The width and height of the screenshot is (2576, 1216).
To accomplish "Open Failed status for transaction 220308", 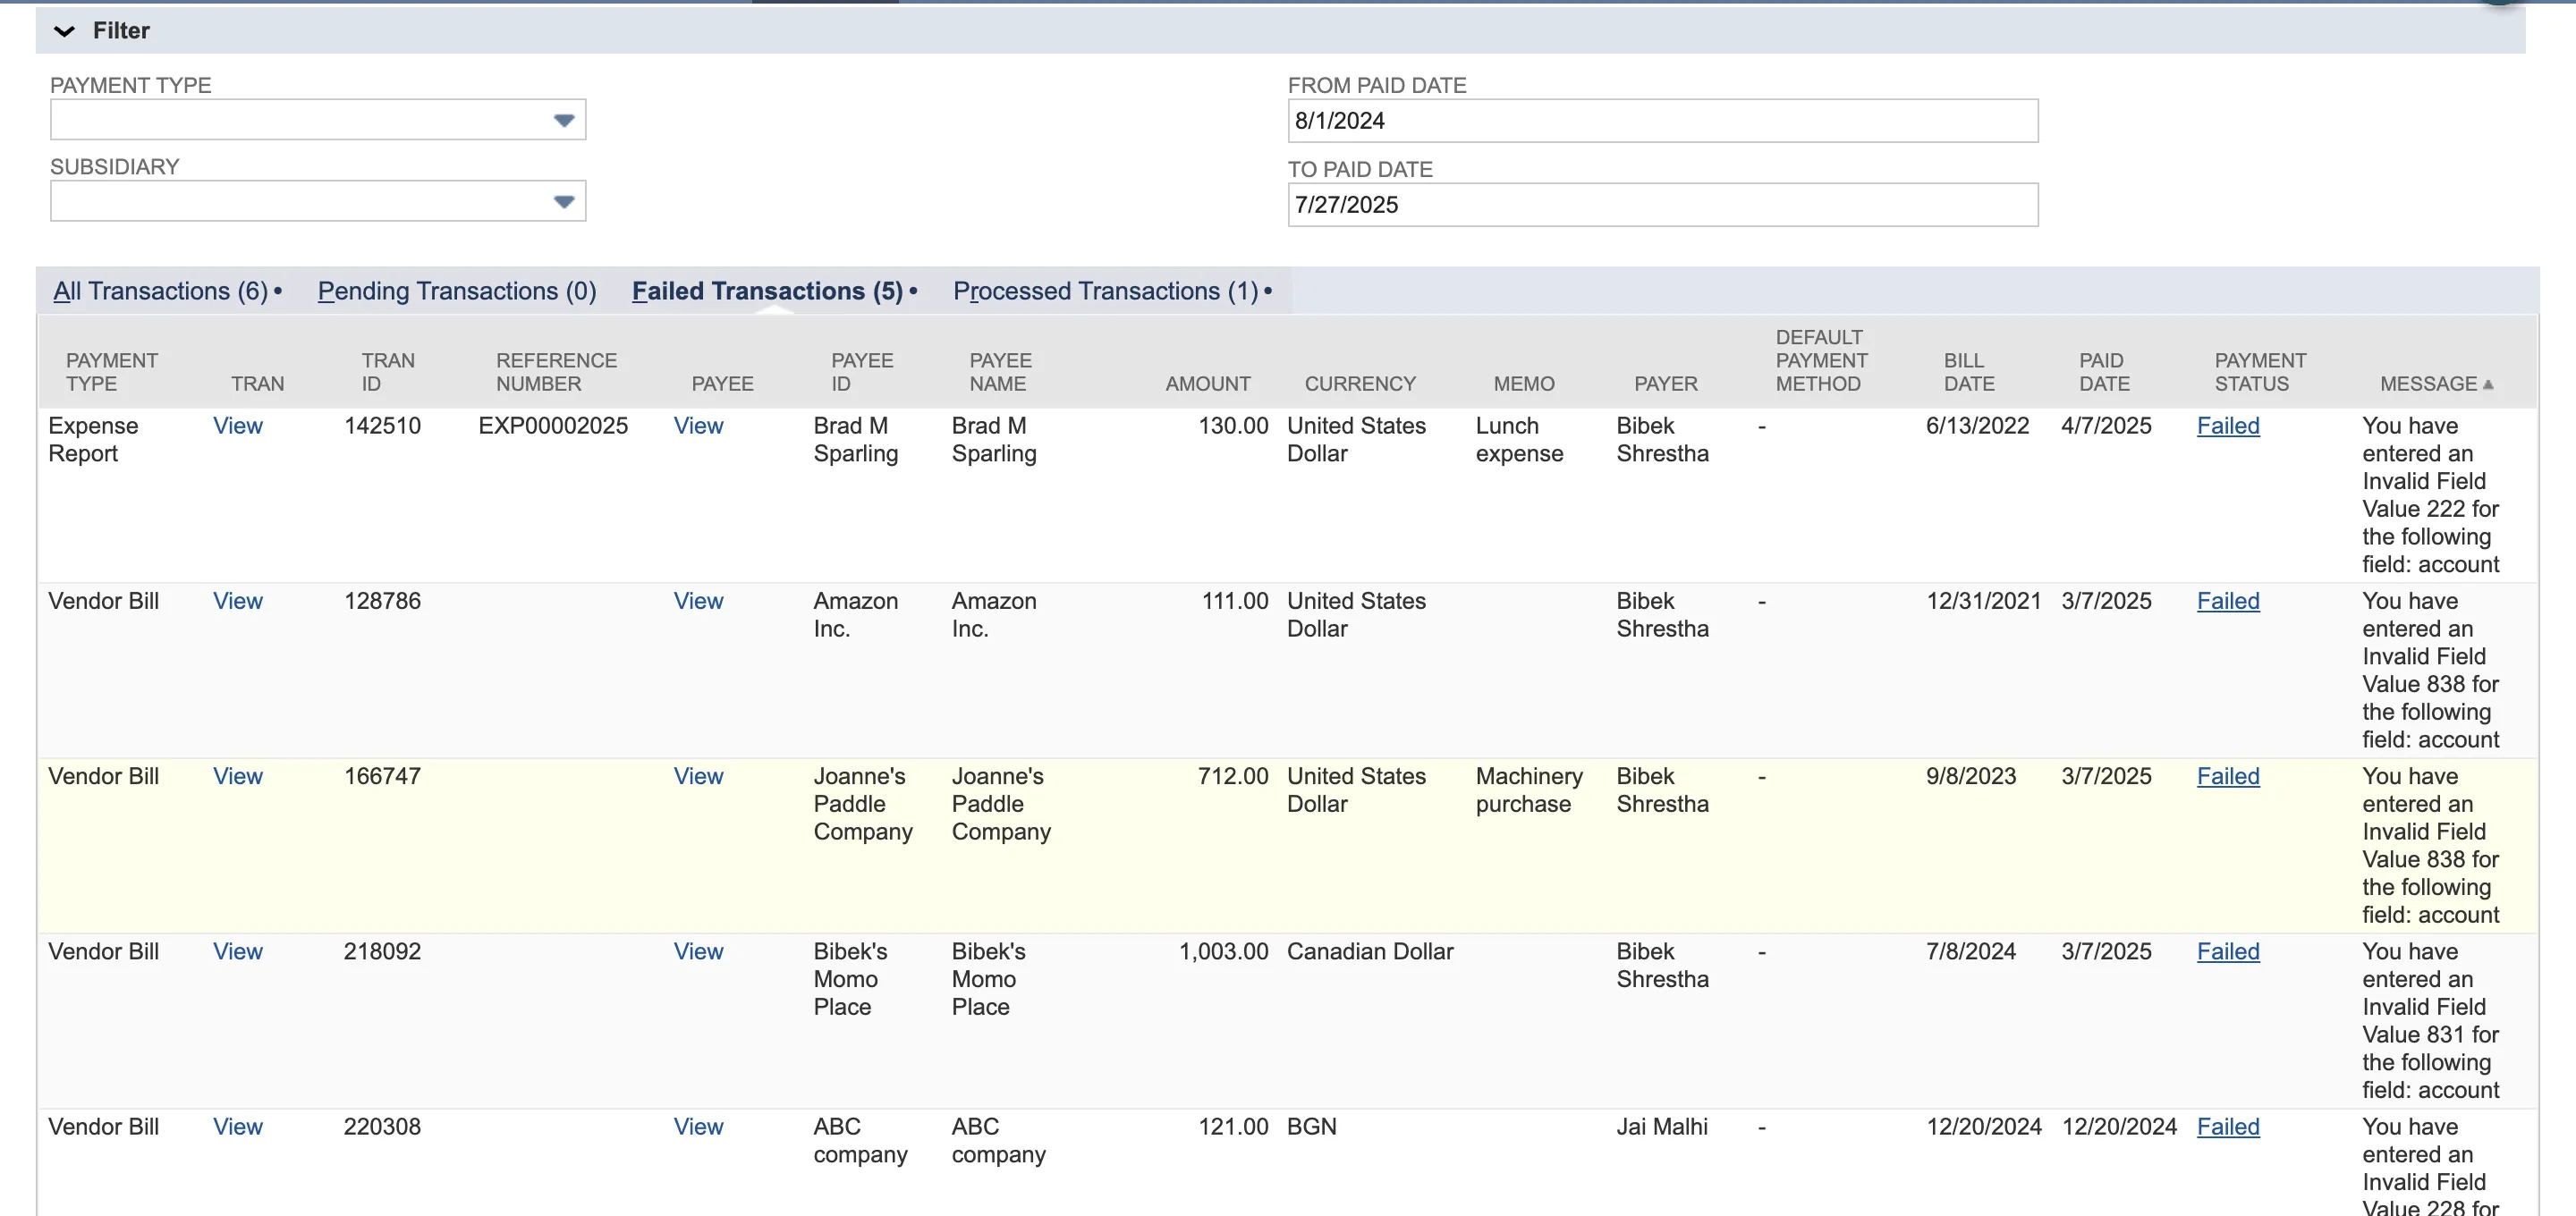I will pos(2228,1127).
